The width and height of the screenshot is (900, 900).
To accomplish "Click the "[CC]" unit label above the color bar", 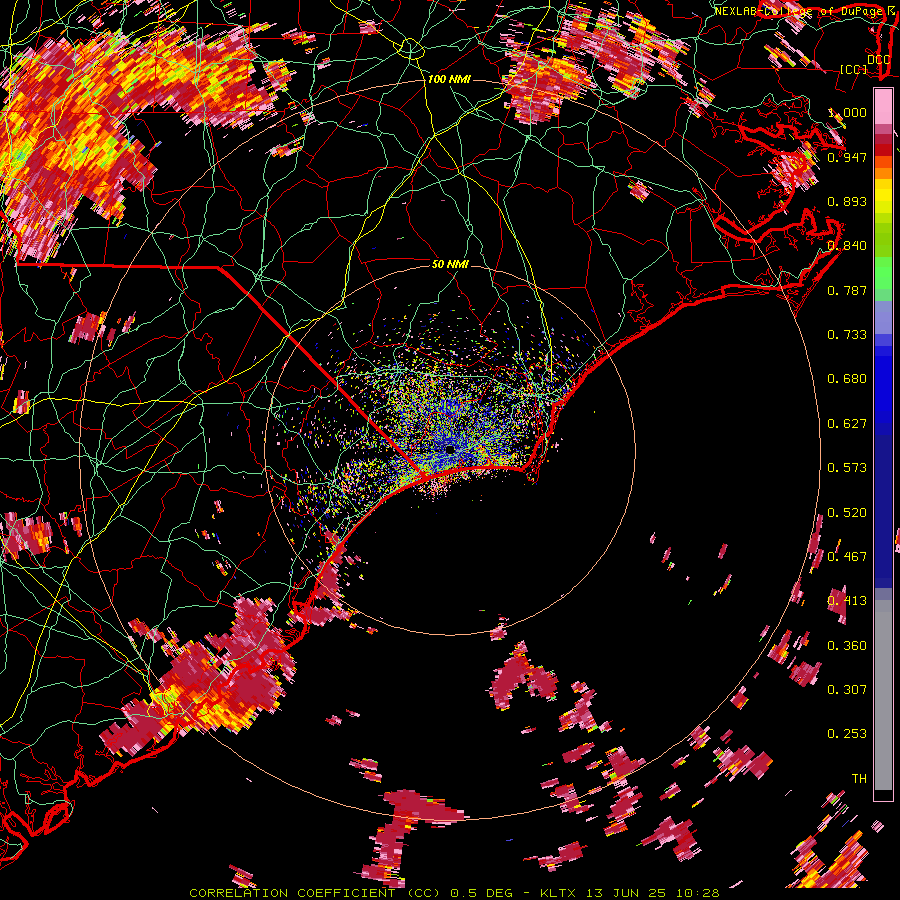I will pyautogui.click(x=854, y=69).
